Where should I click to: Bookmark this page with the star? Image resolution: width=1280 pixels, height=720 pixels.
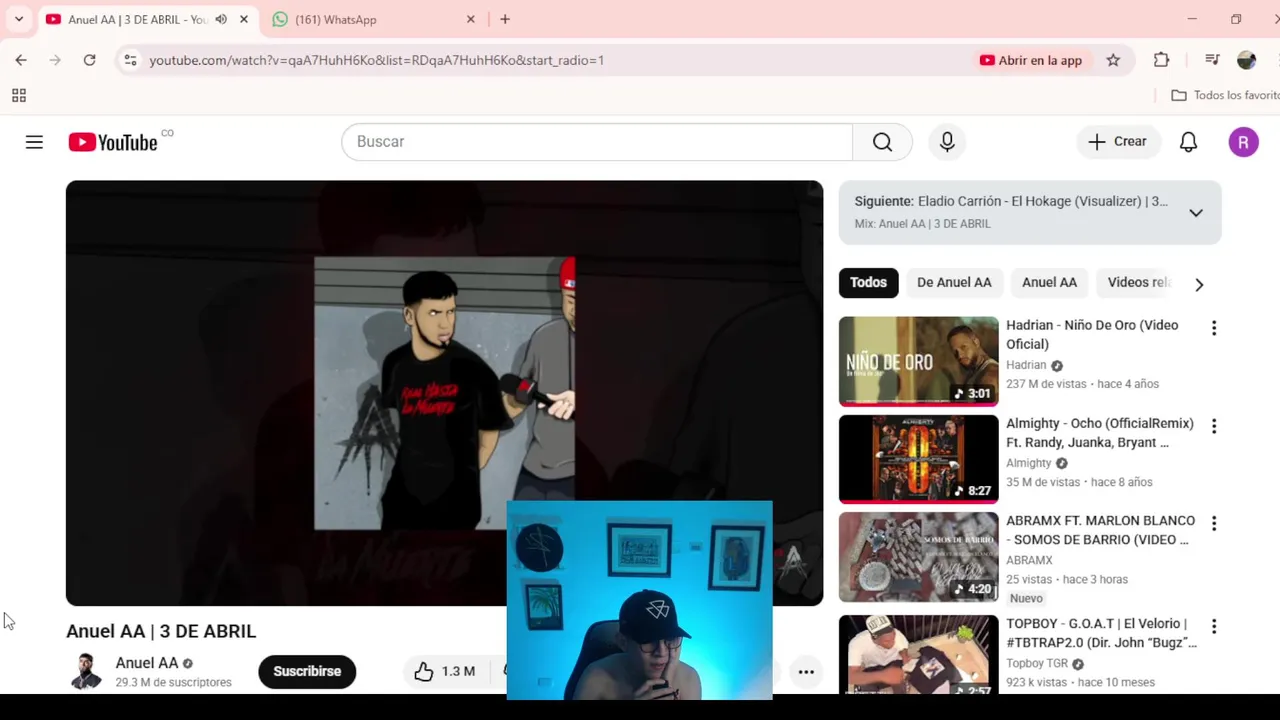pos(1113,60)
